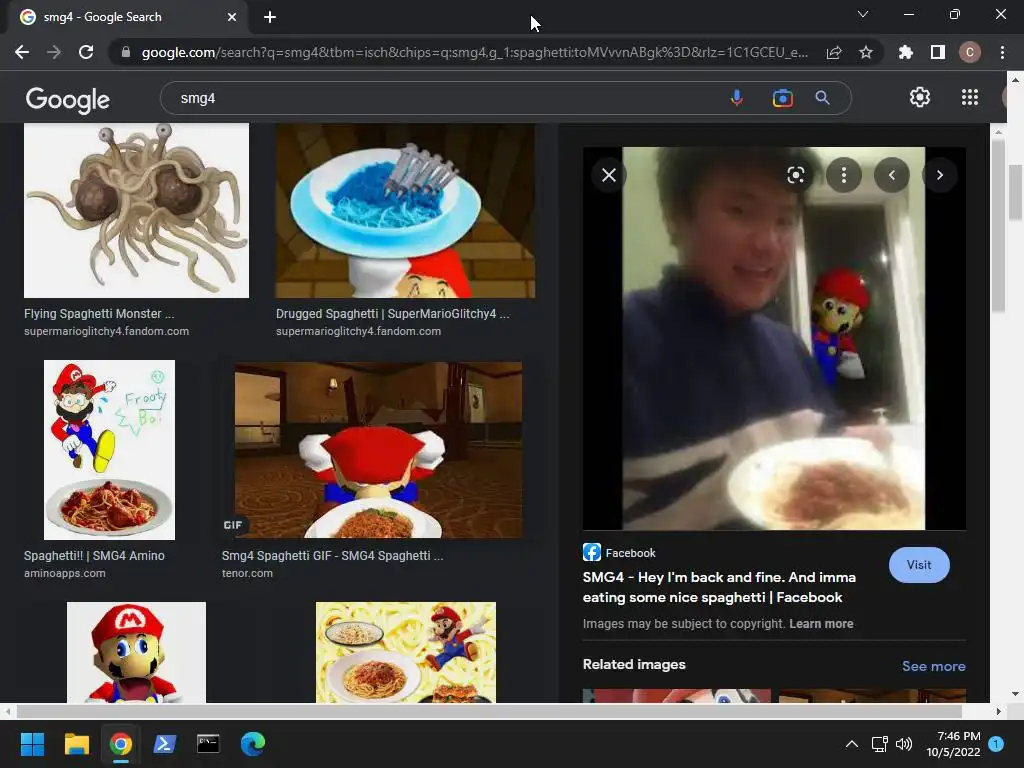This screenshot has height=768, width=1024.
Task: Click Spaghetti!! | SMG4 Amino caption
Action: pos(94,556)
